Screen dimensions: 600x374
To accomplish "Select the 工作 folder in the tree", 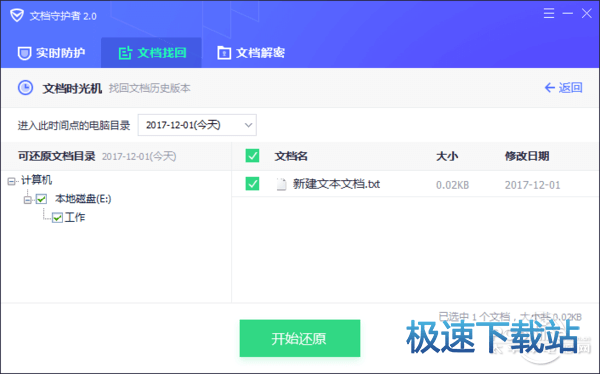I will pos(75,217).
